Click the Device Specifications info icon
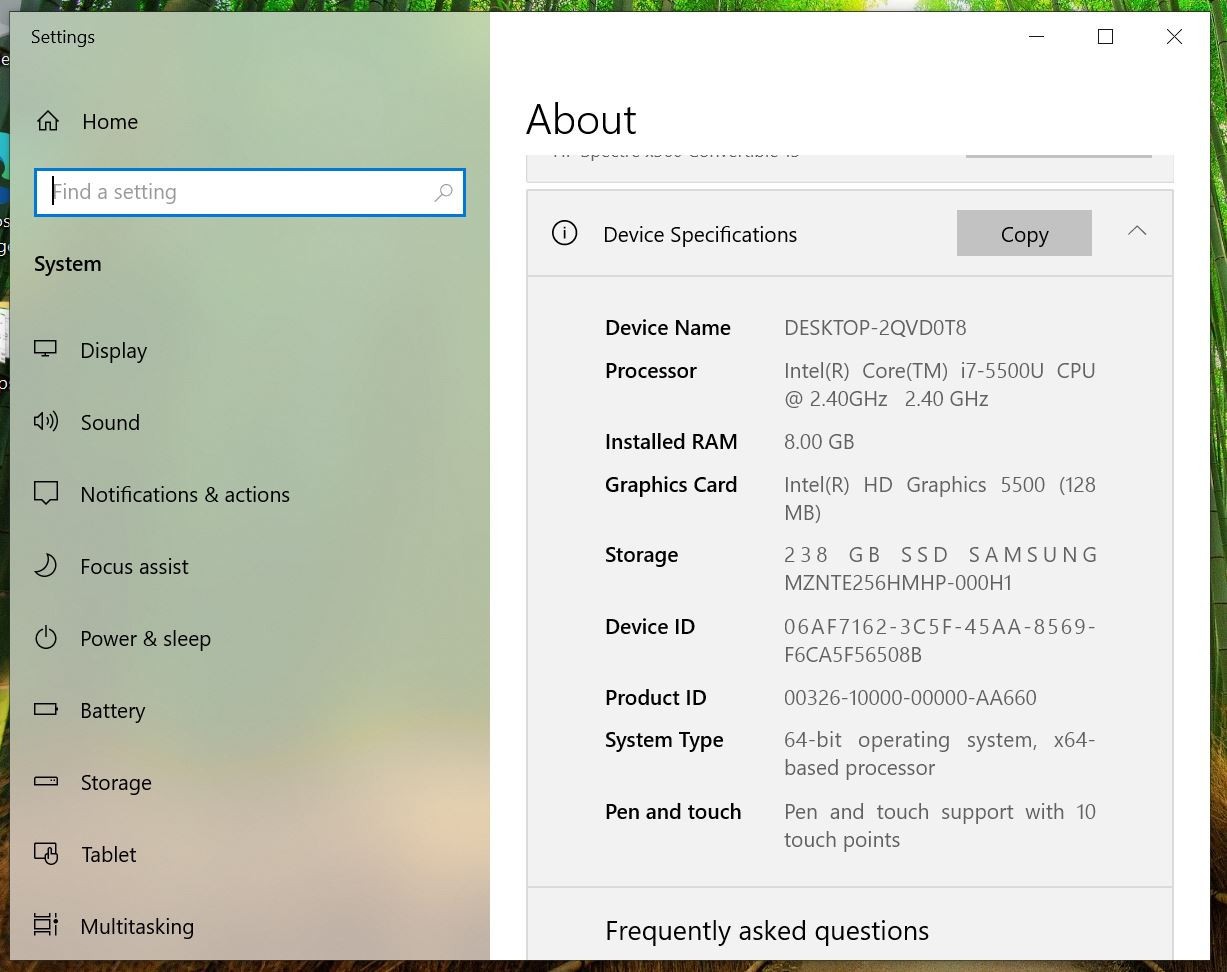This screenshot has height=972, width=1227. (x=564, y=234)
